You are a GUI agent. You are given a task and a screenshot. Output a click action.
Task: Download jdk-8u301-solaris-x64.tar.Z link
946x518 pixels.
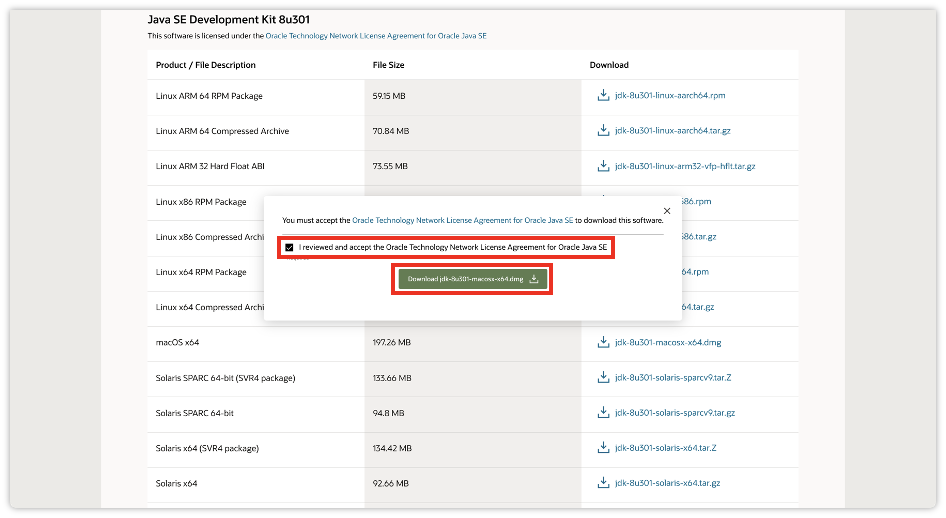(x=665, y=447)
